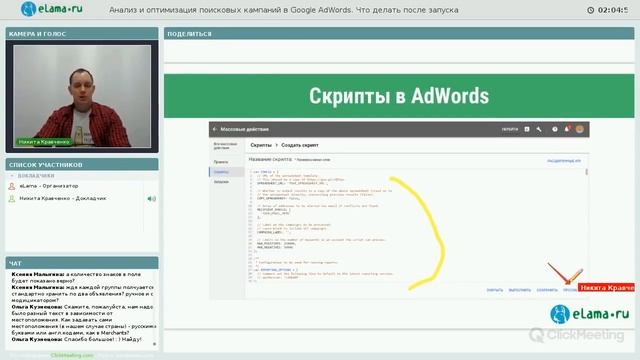
Task: Open the notifications bell icon
Action: coord(567,129)
